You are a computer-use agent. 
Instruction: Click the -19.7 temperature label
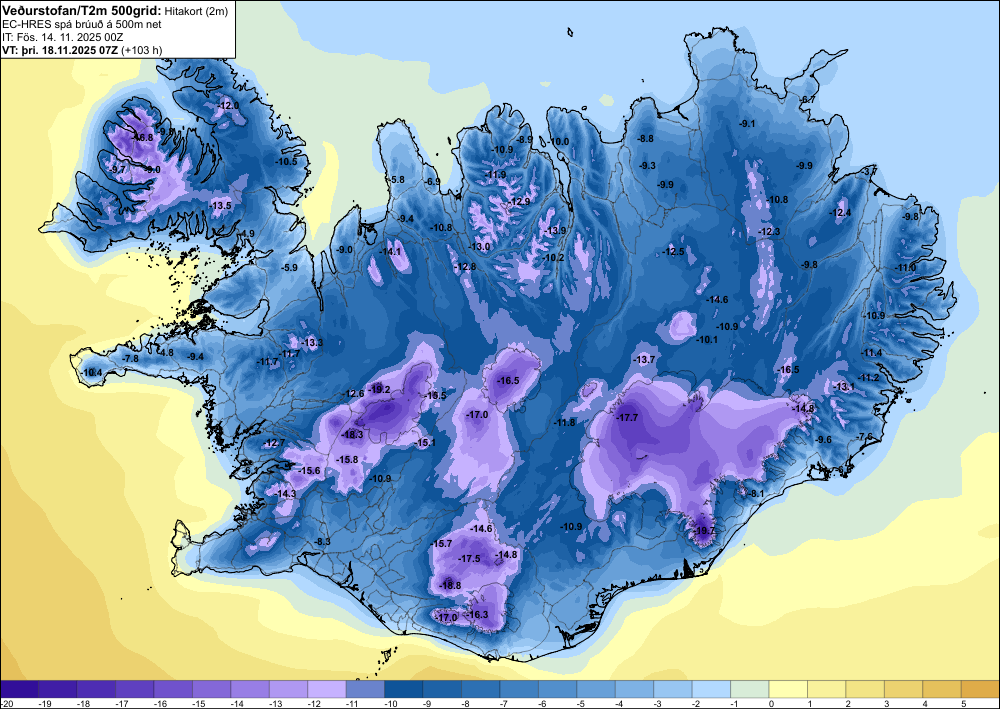coord(705,531)
